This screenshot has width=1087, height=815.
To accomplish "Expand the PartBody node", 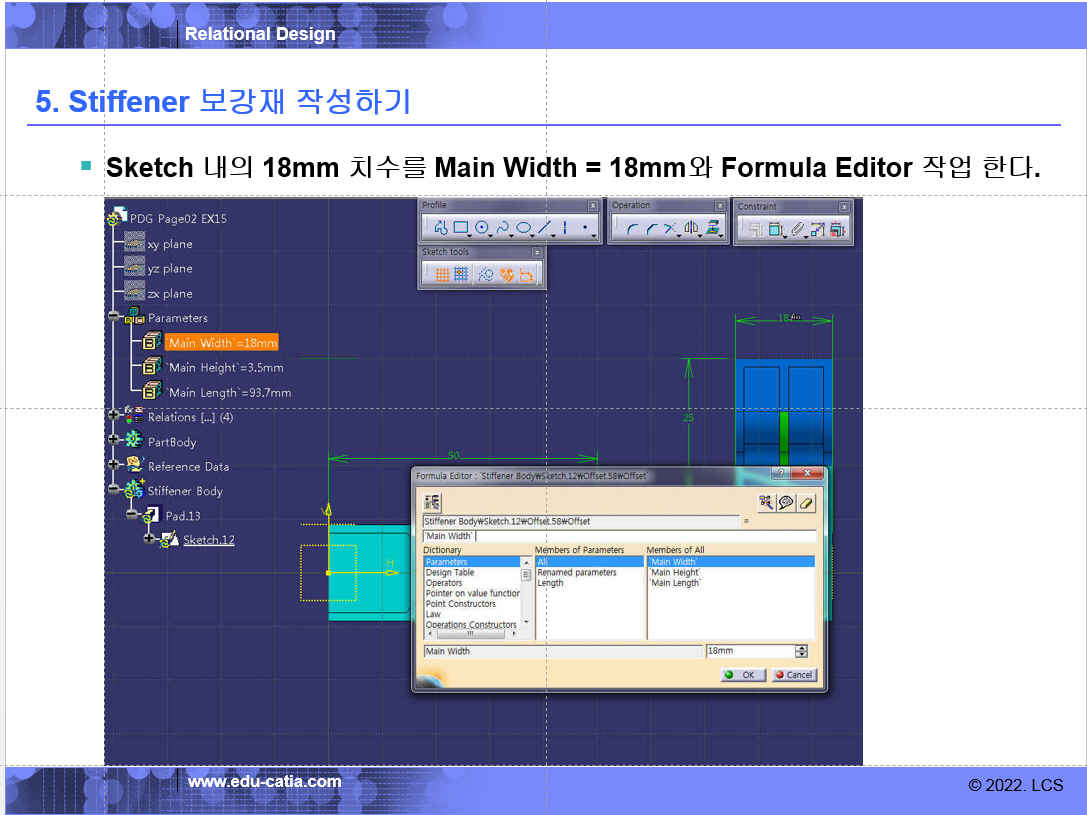I will coord(114,442).
